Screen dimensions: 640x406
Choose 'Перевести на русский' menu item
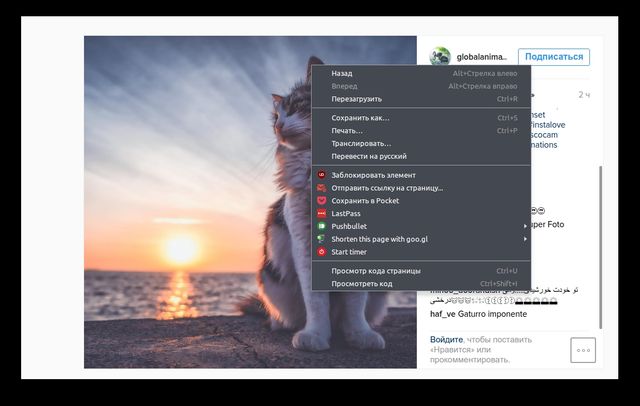tap(369, 156)
